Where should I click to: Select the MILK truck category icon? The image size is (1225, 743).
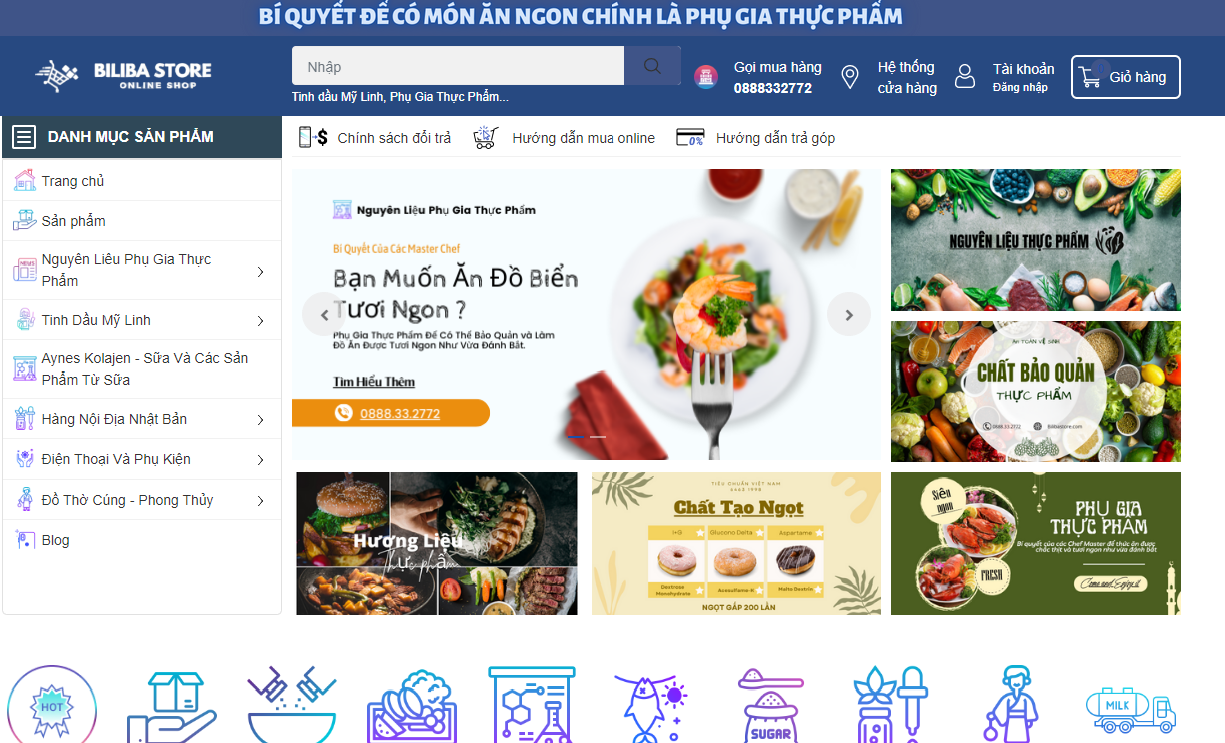pyautogui.click(x=1130, y=709)
